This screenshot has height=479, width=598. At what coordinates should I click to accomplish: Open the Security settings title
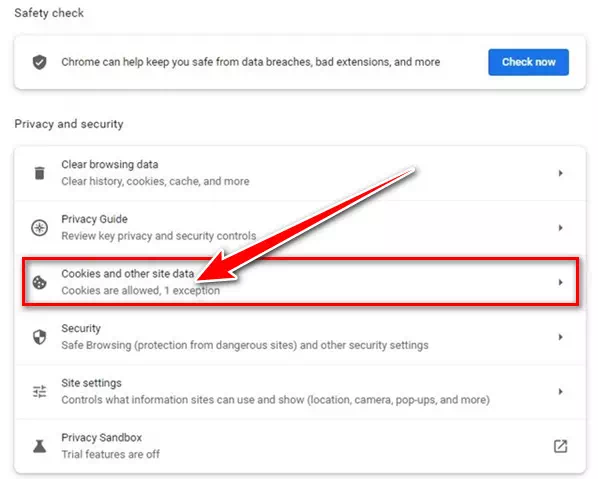[x=81, y=328]
